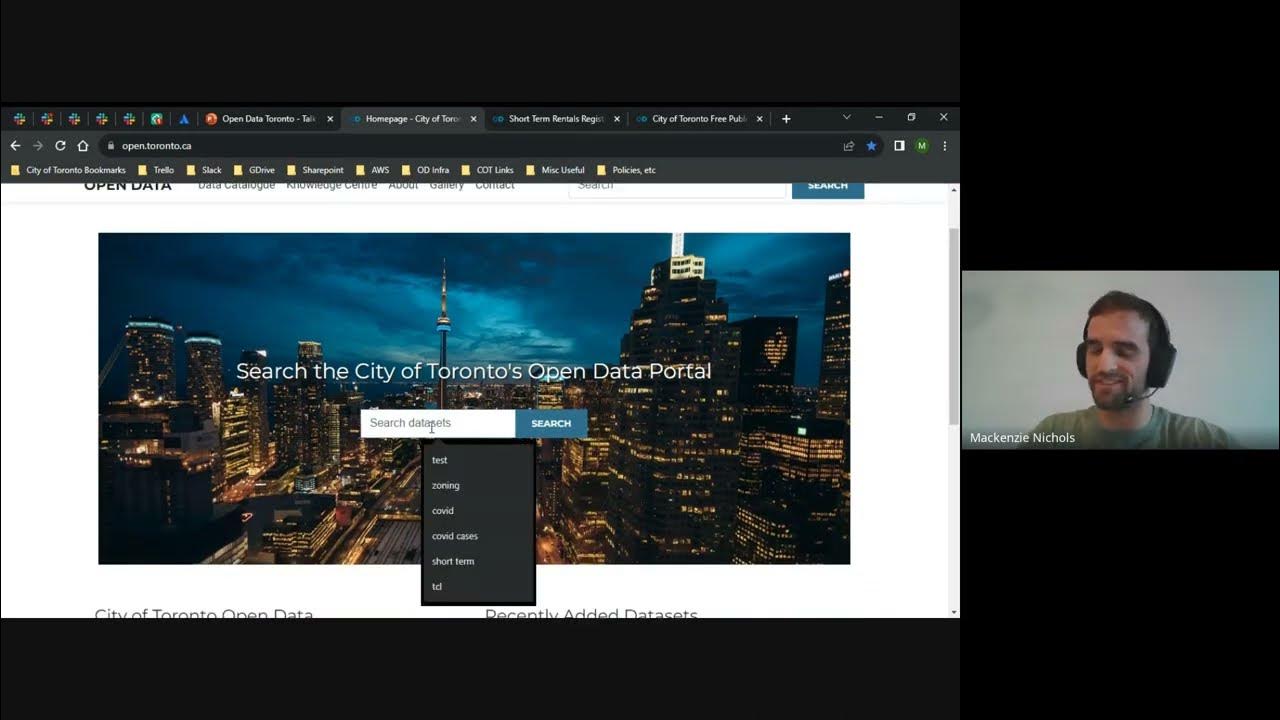Viewport: 1280px width, 720px height.
Task: Close the Open Data Toronto - Talk tab
Action: click(x=330, y=119)
